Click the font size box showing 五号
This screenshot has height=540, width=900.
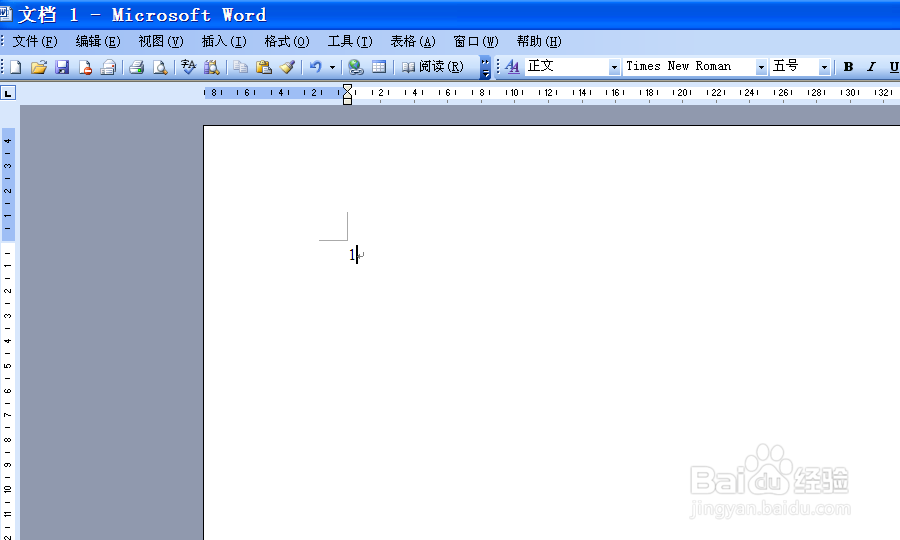click(x=795, y=67)
